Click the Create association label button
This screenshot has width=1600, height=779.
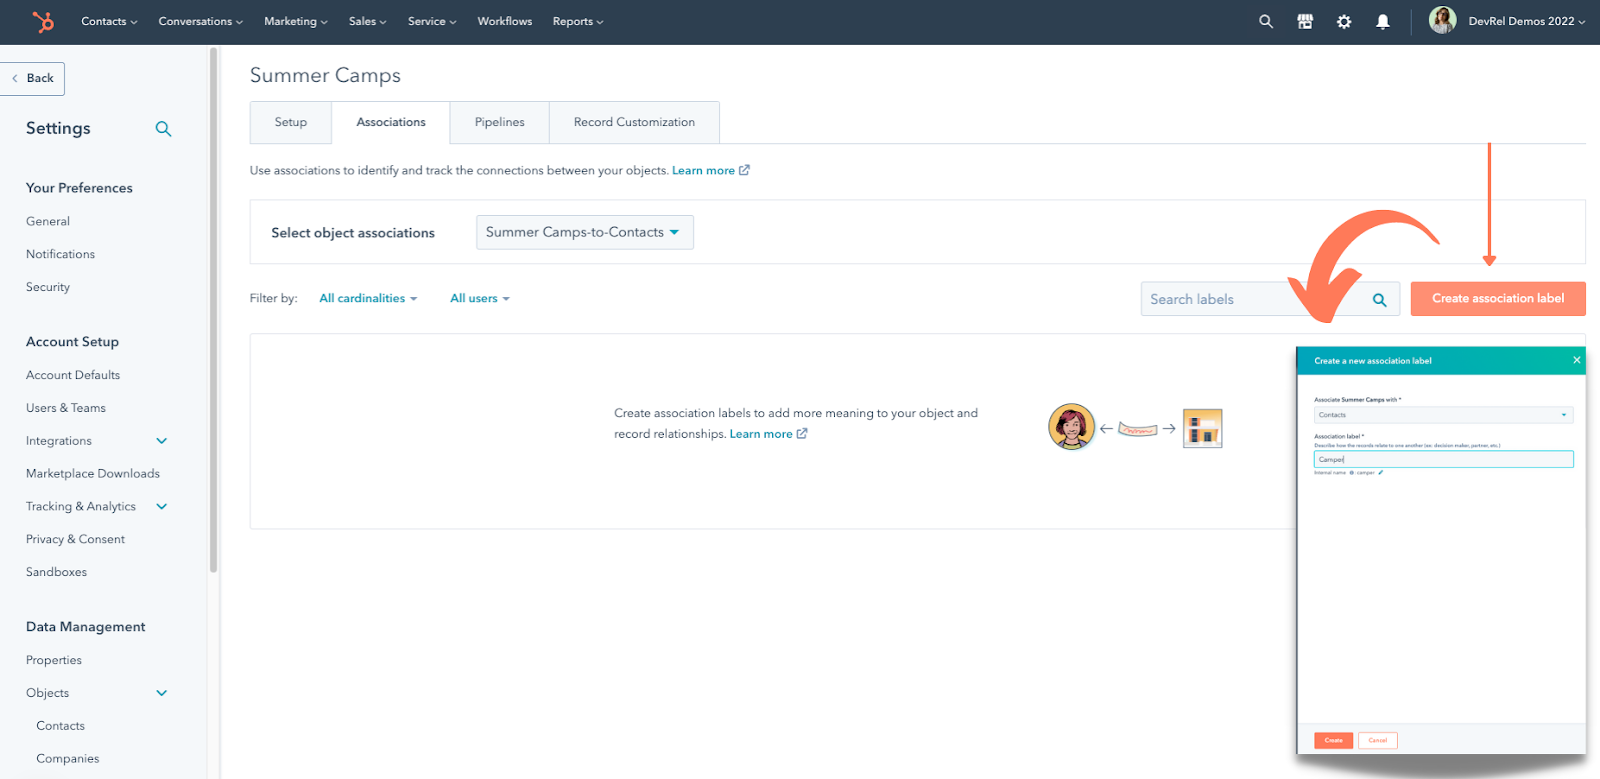(1497, 299)
